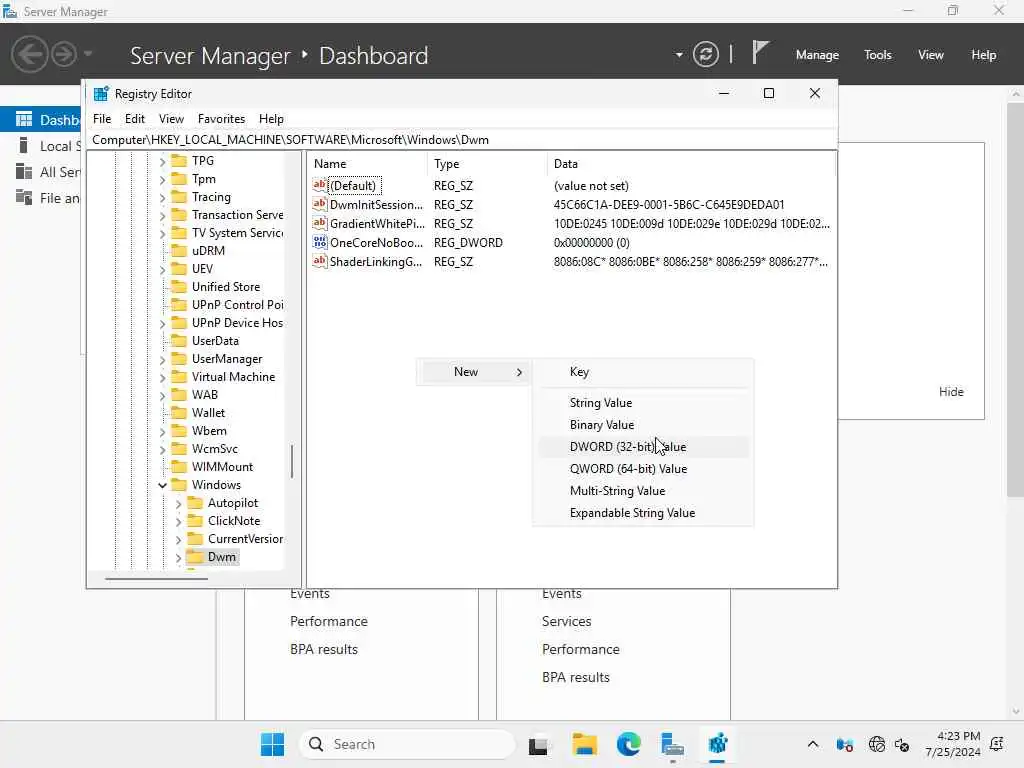Choose String Value from New submenu
Image resolution: width=1024 pixels, height=768 pixels.
coord(643,403)
